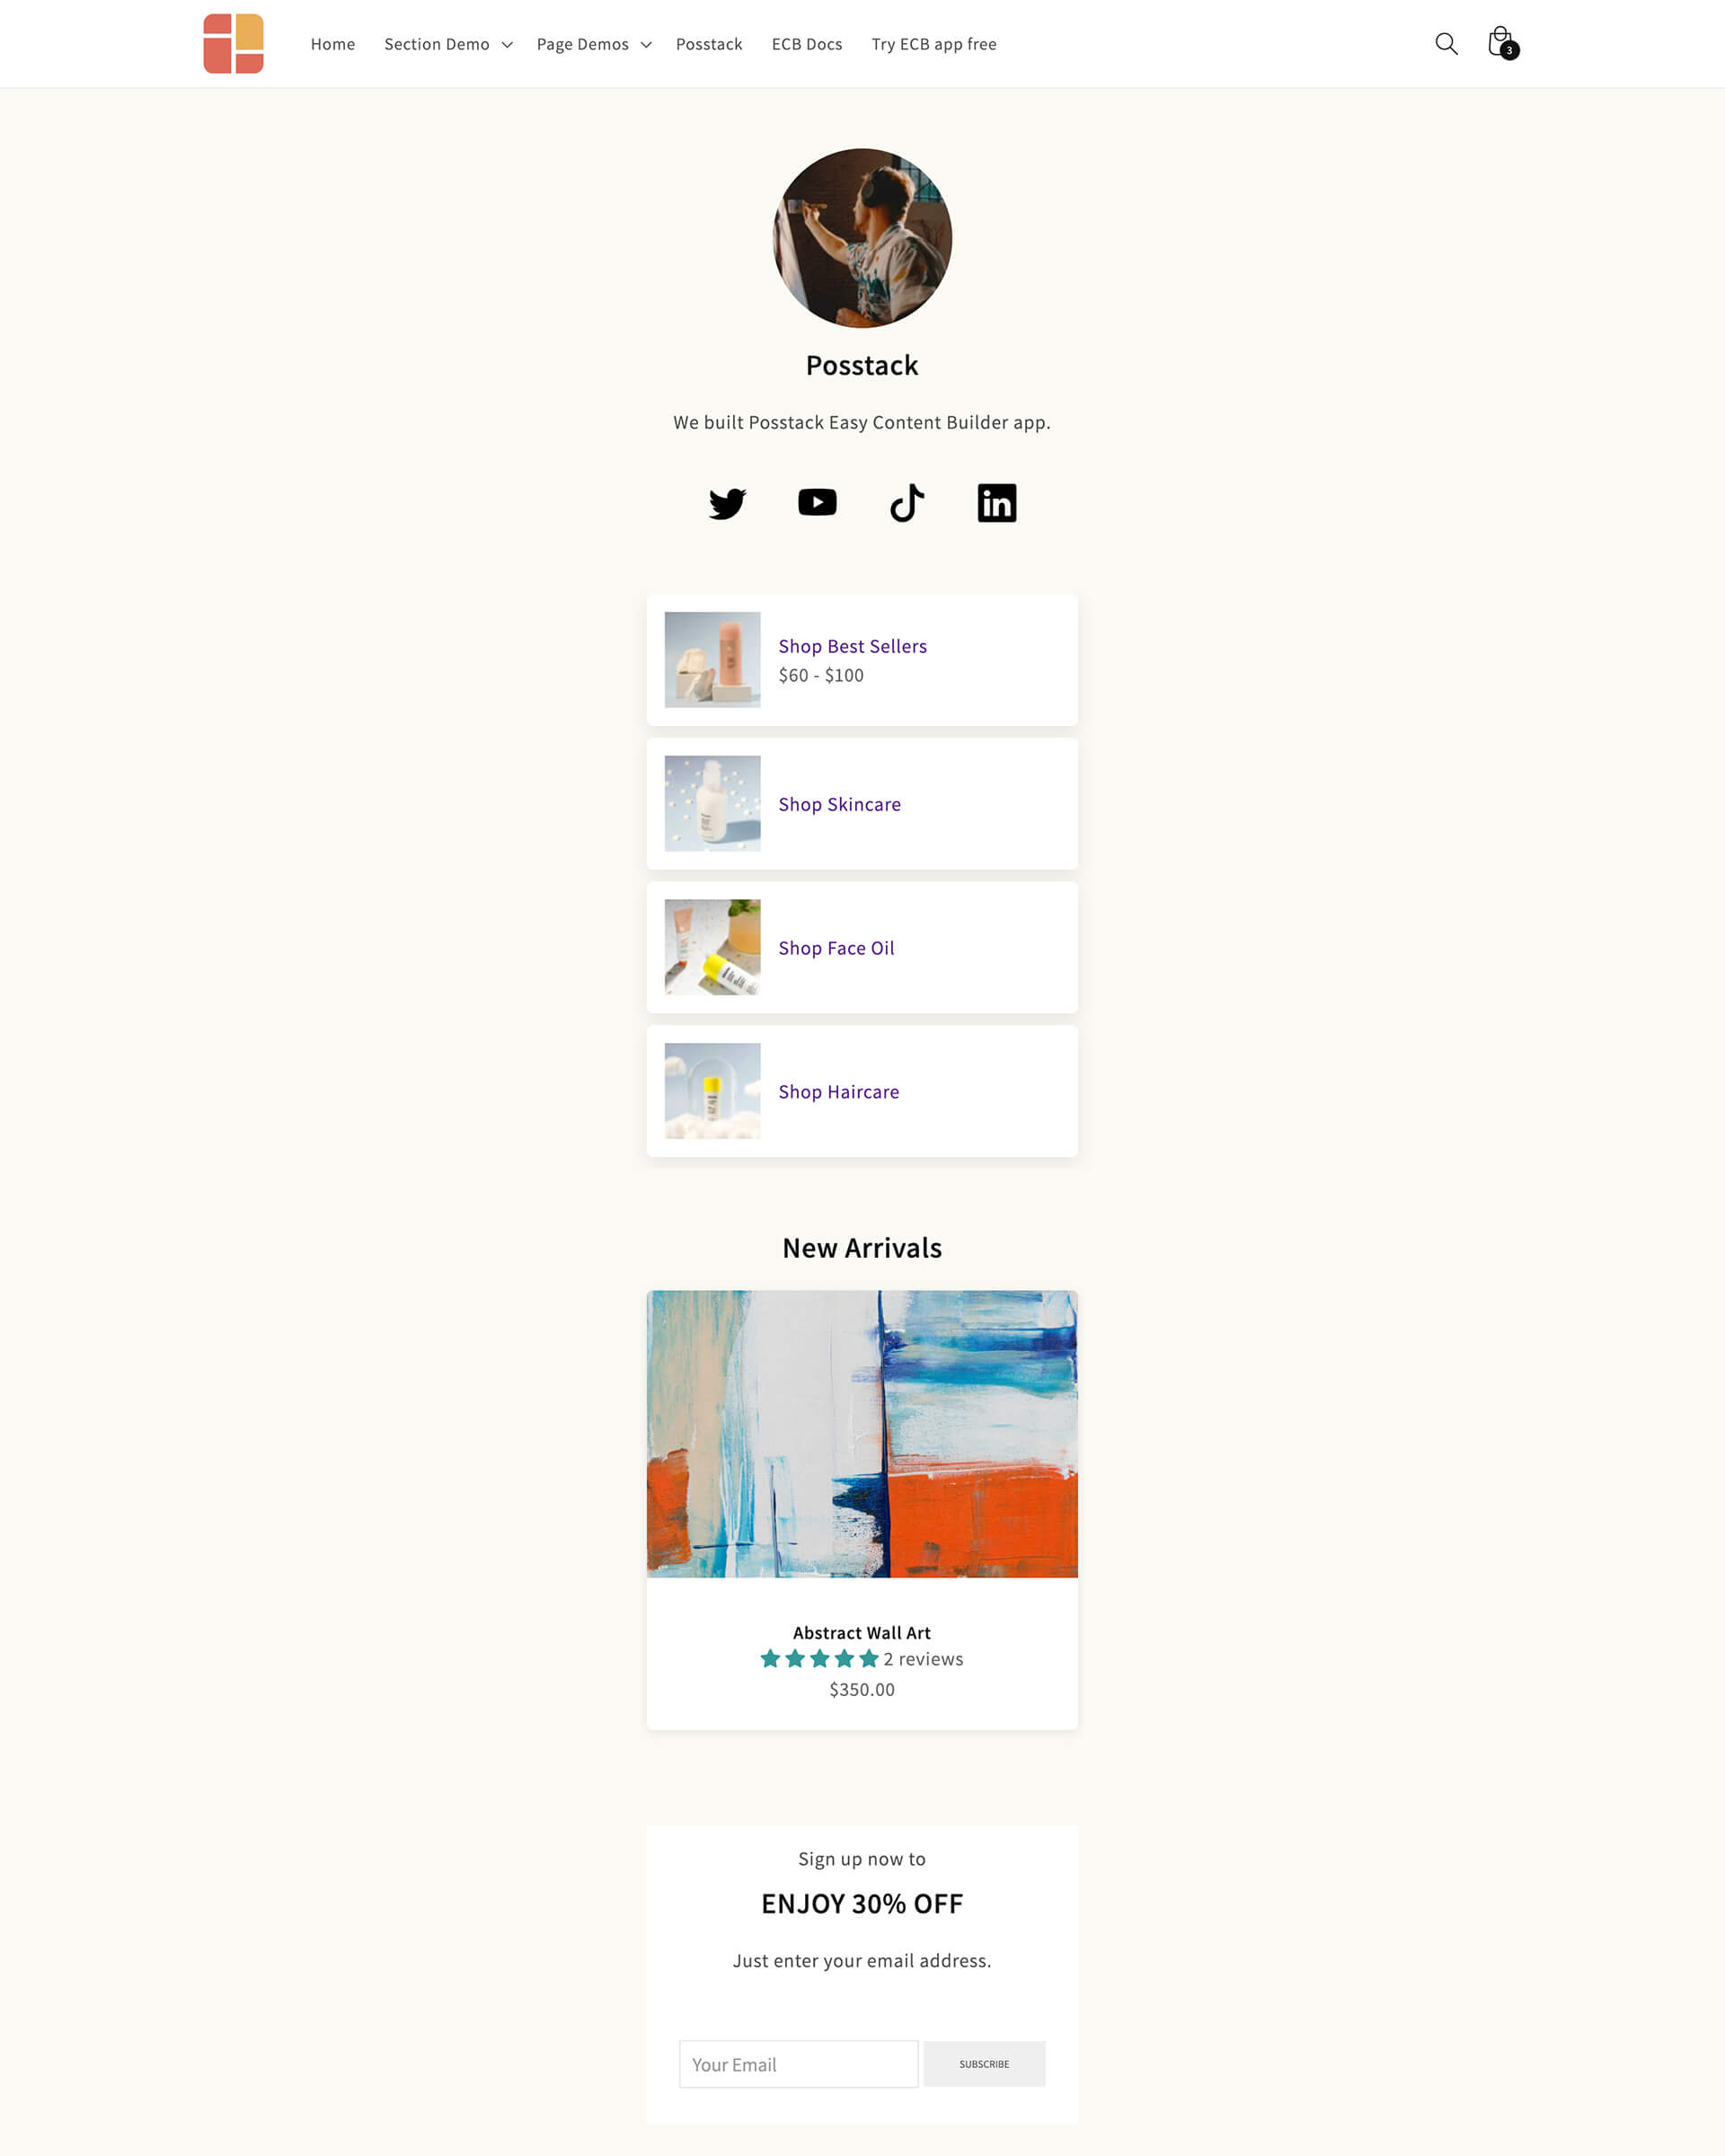The height and width of the screenshot is (2156, 1725).
Task: Click the Try ECB app free button
Action: click(x=933, y=44)
